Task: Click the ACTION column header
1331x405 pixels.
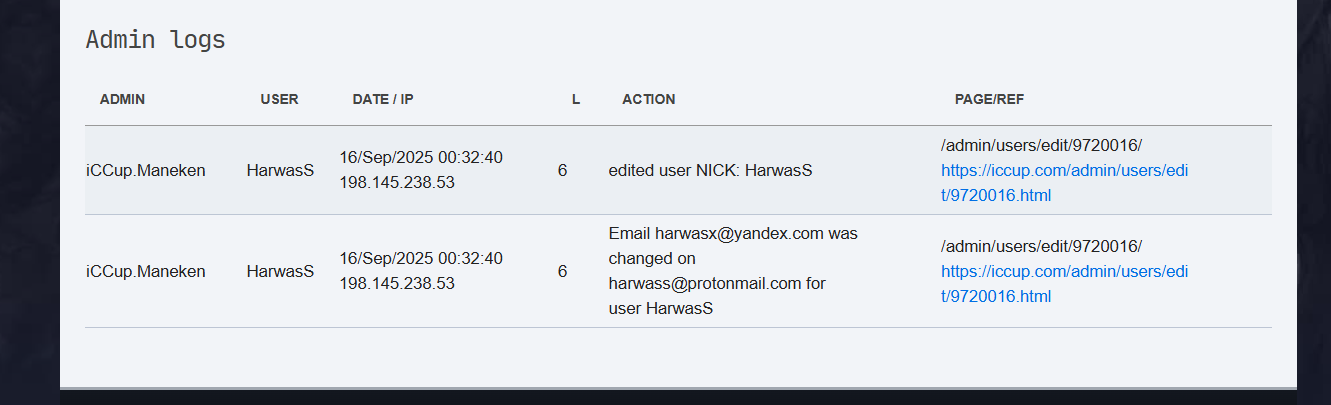Action: [x=648, y=99]
